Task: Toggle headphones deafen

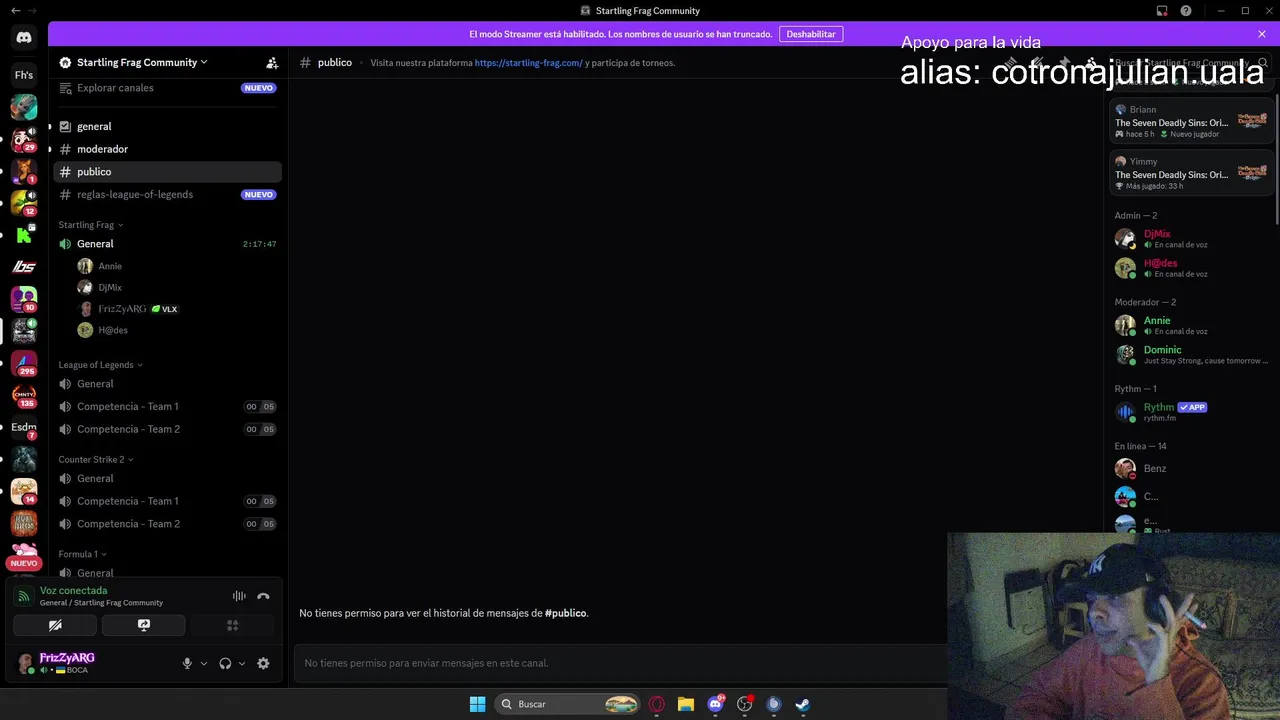Action: [x=225, y=663]
